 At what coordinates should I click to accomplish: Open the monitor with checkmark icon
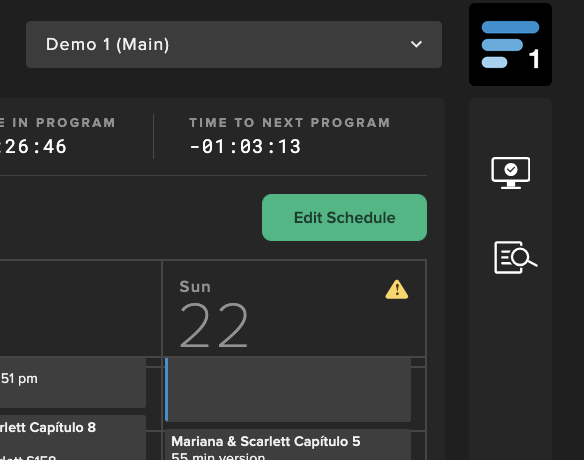511,173
